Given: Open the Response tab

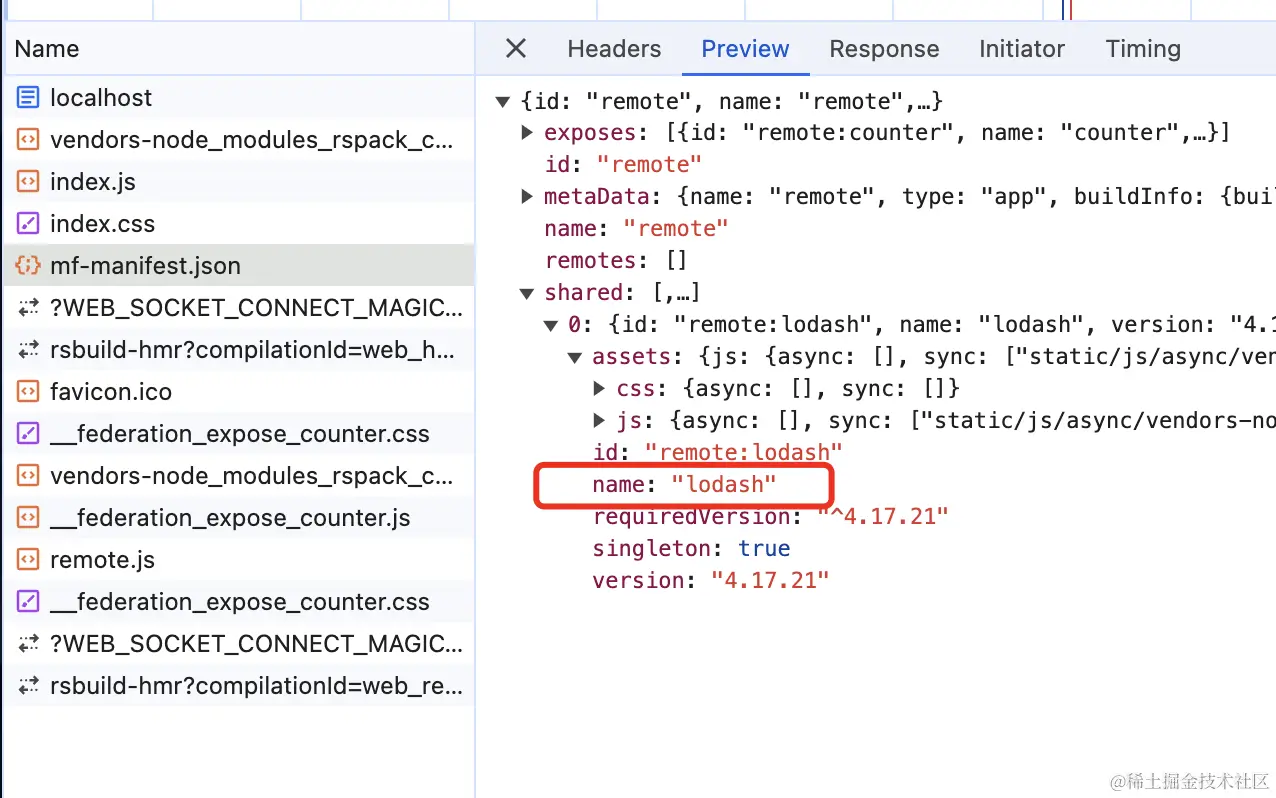Looking at the screenshot, I should pyautogui.click(x=884, y=49).
